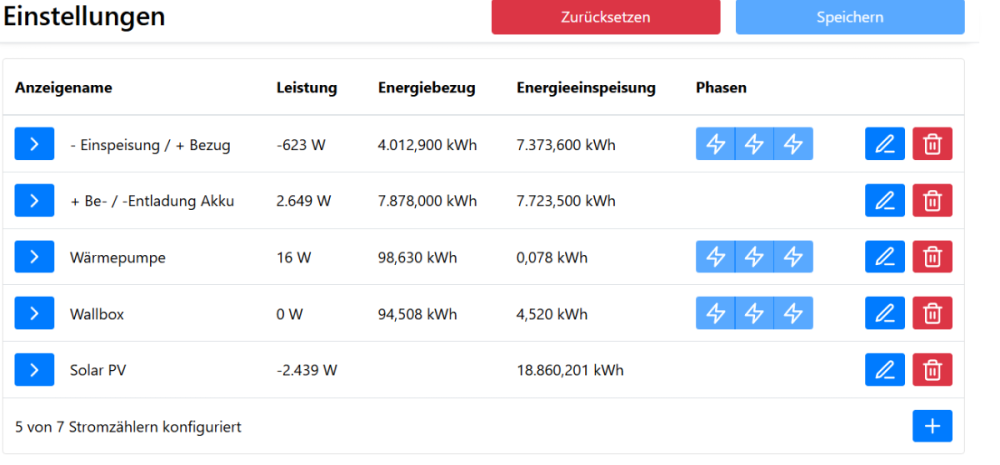Save settings with Speichern button
This screenshot has height=465, width=1000.
click(x=850, y=17)
